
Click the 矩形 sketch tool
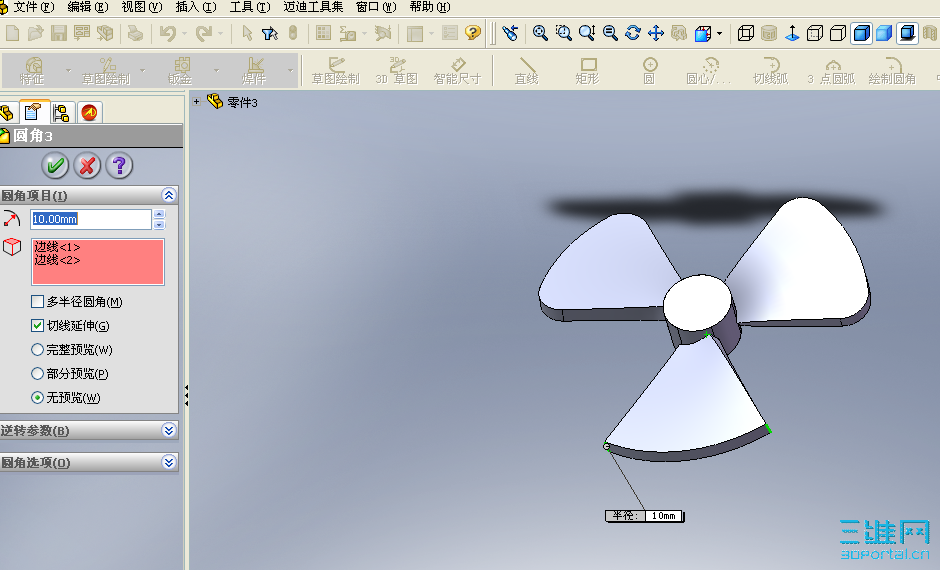588,71
